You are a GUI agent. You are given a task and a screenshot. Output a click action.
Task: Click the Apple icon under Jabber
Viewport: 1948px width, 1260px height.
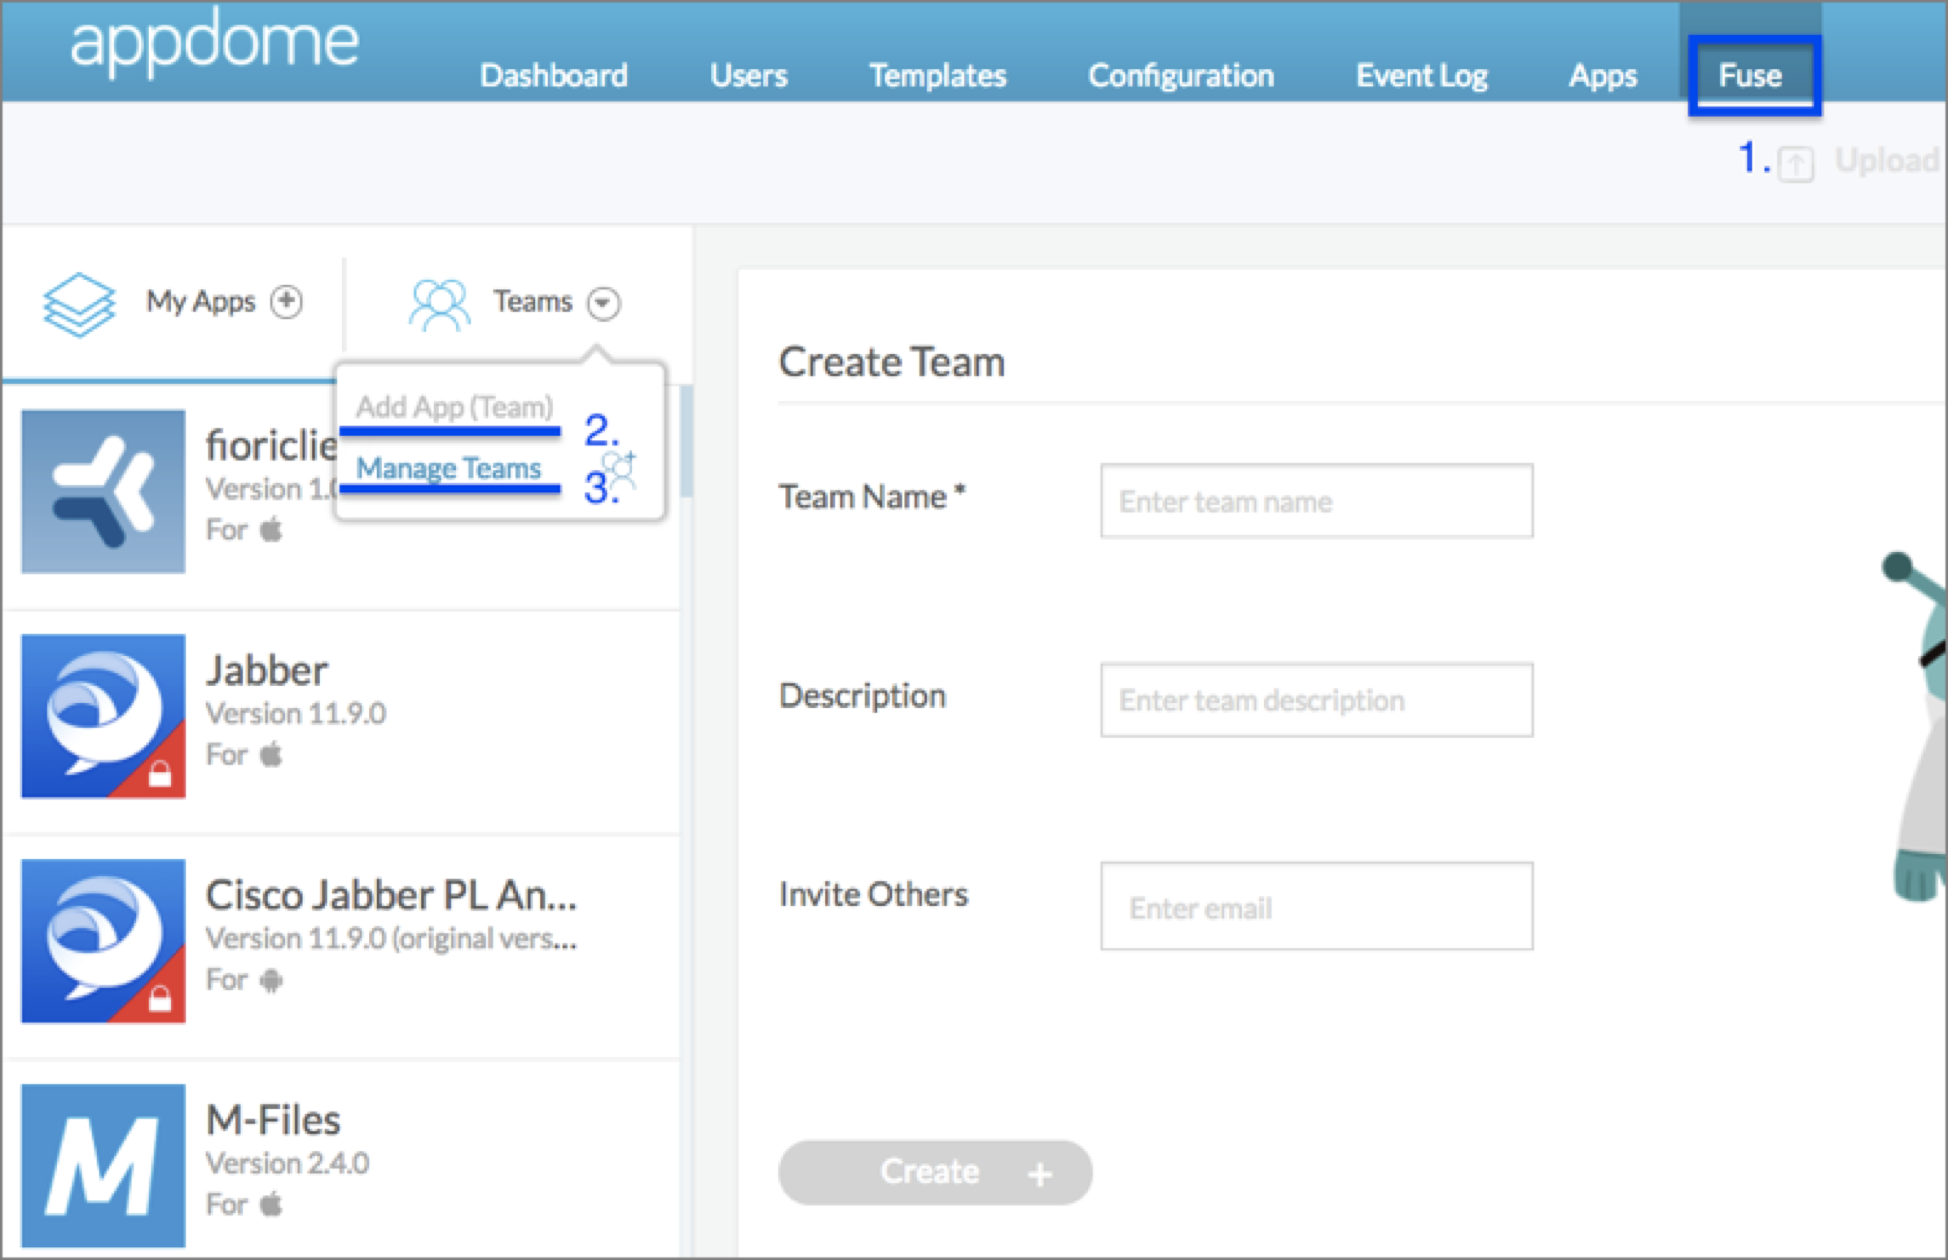coord(271,753)
